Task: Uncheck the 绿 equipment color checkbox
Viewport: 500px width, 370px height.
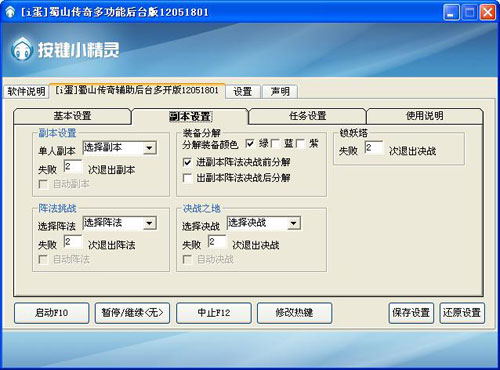Action: click(250, 144)
